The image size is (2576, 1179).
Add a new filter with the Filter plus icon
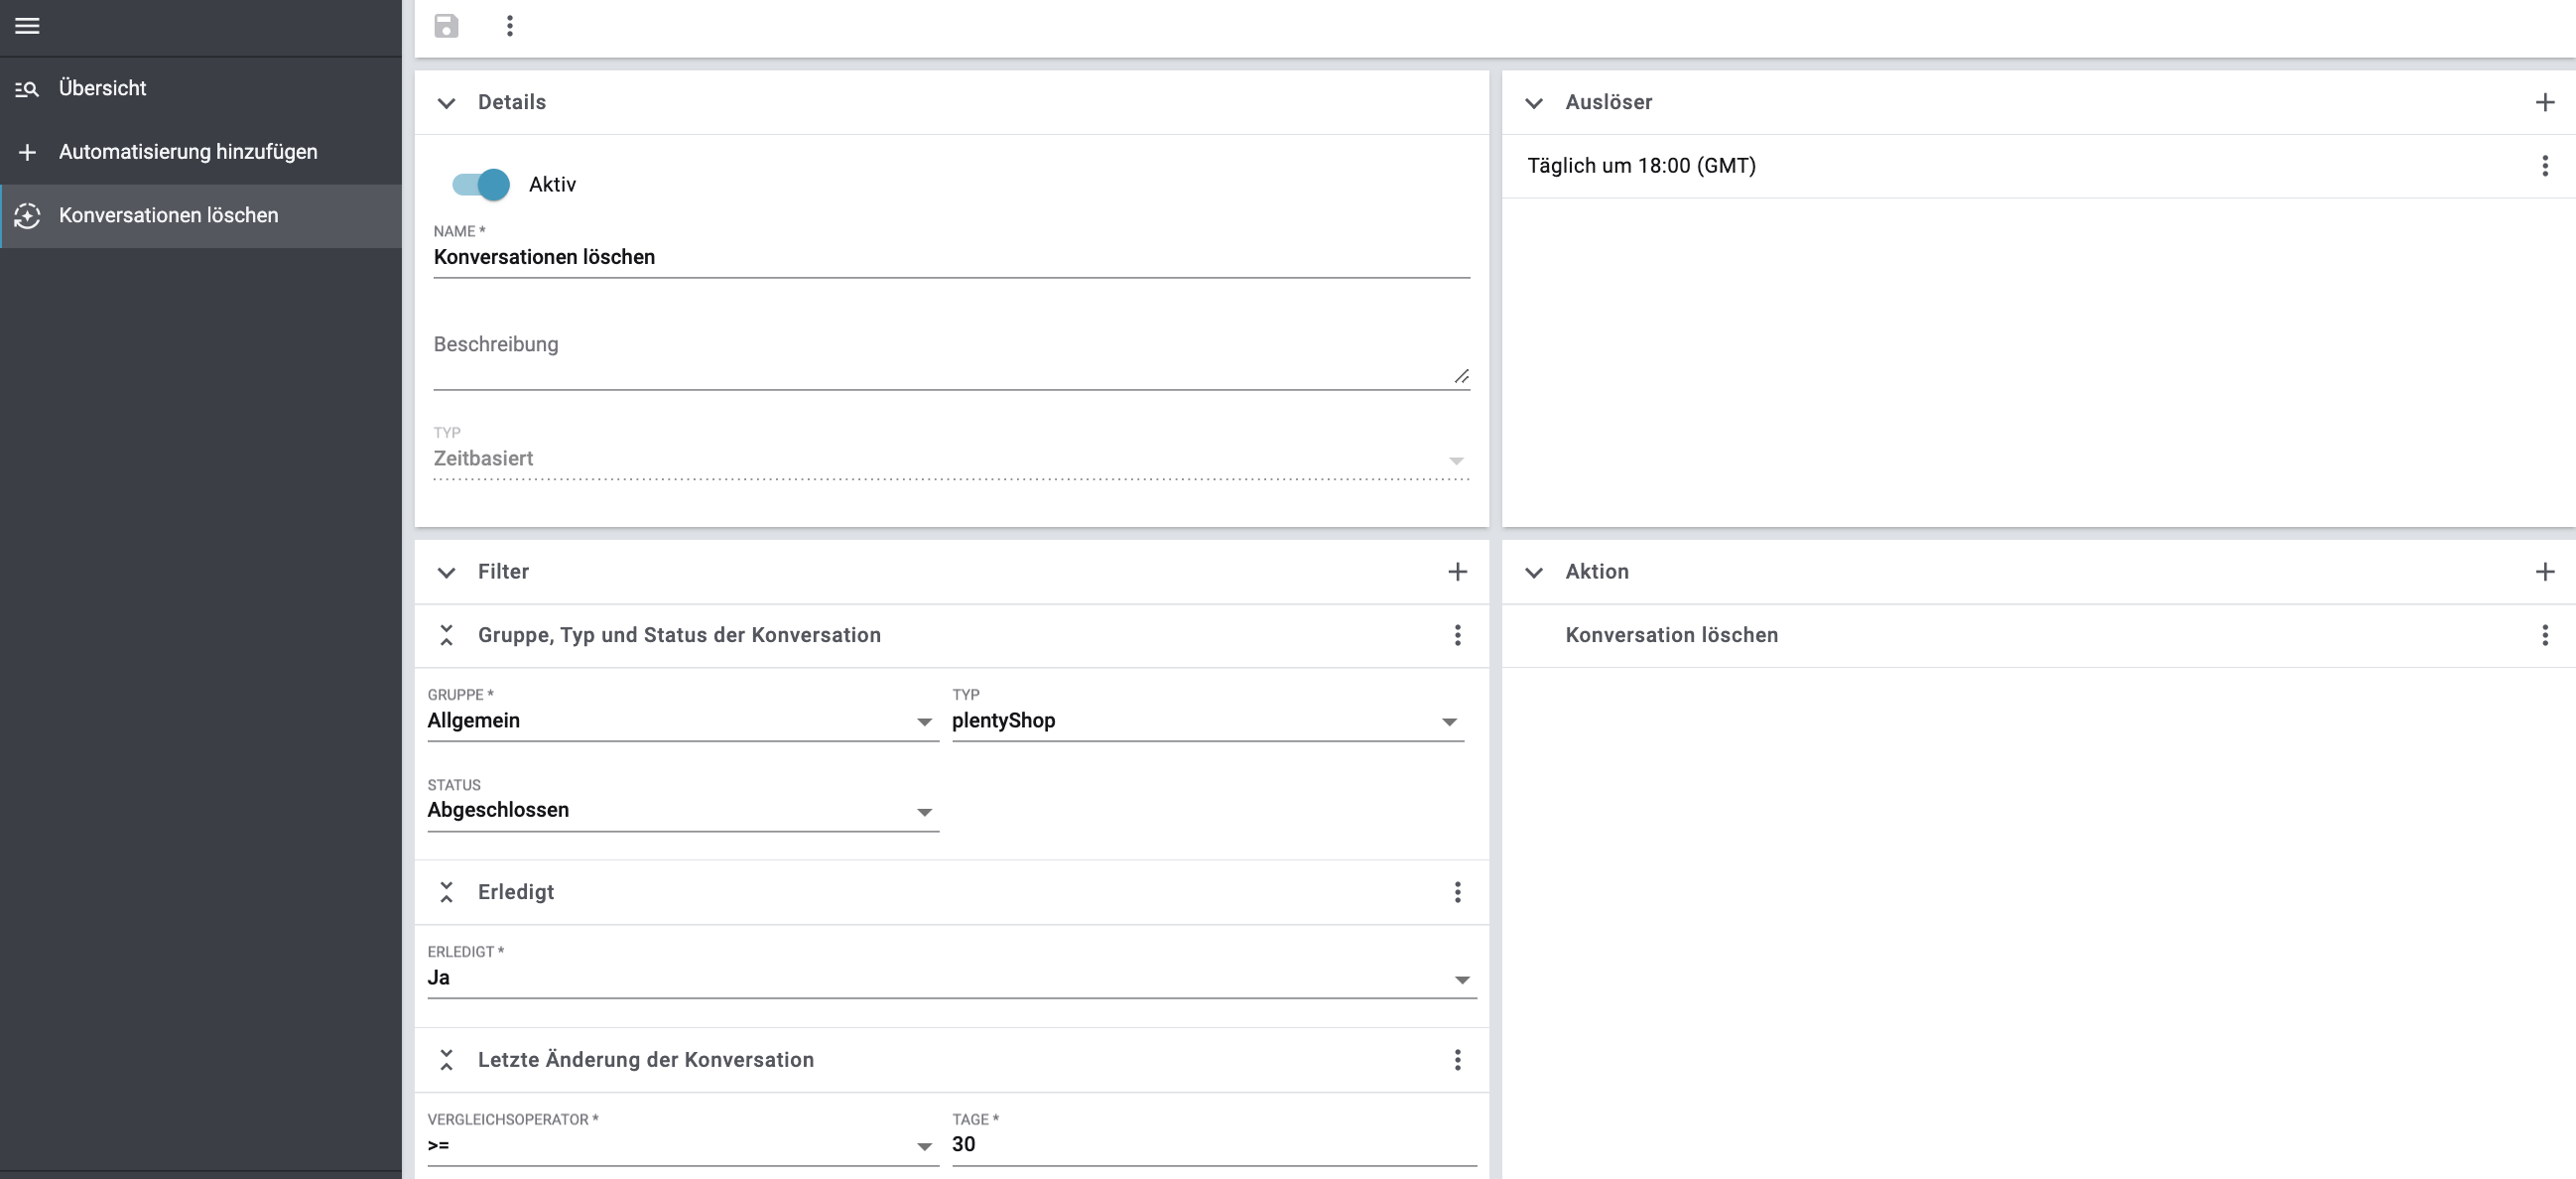1457,572
